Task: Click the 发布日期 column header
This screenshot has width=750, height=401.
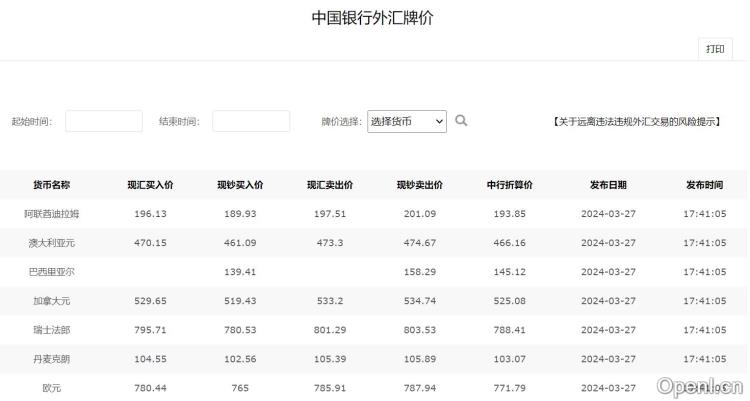Action: tap(608, 185)
